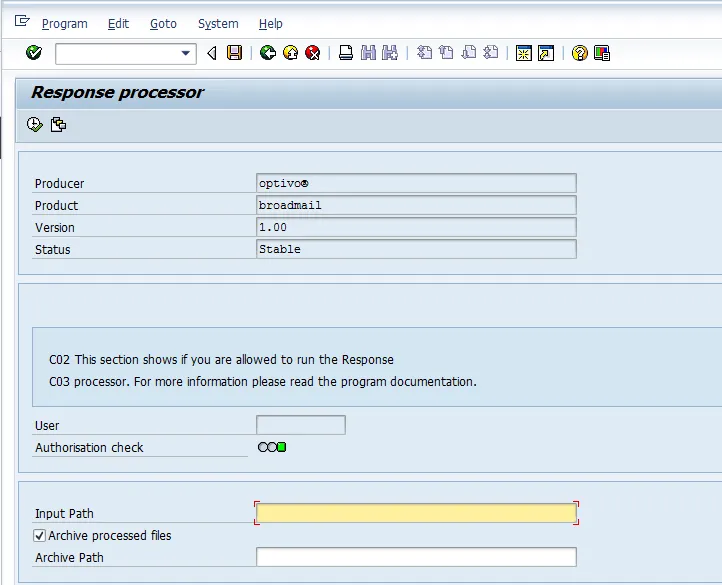
Task: Collapse command field with left triangle icon
Action: [212, 53]
